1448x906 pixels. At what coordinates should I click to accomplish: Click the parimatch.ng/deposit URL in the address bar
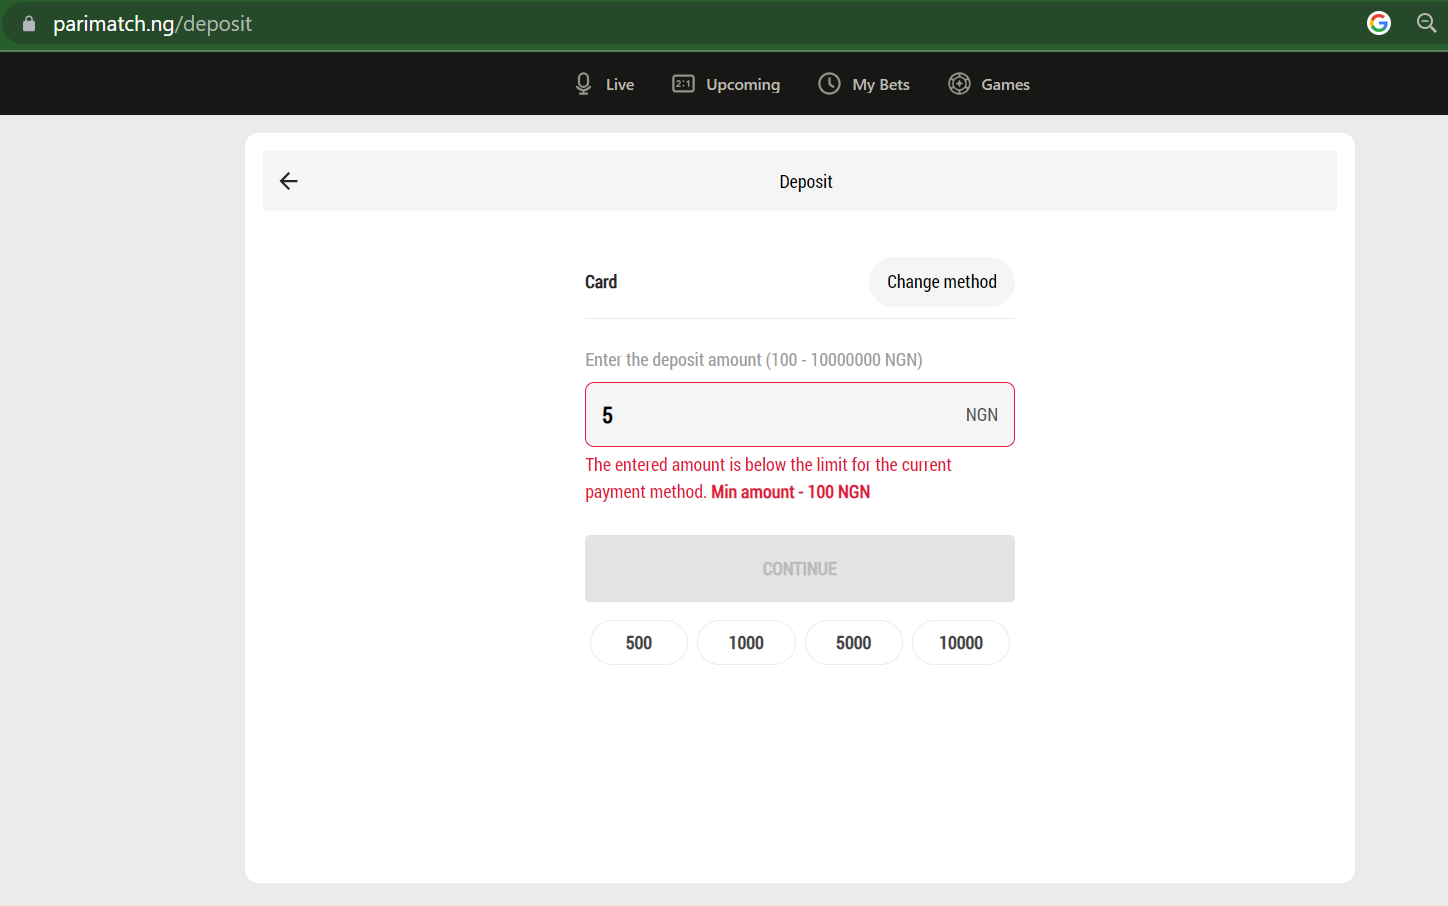[x=152, y=24]
